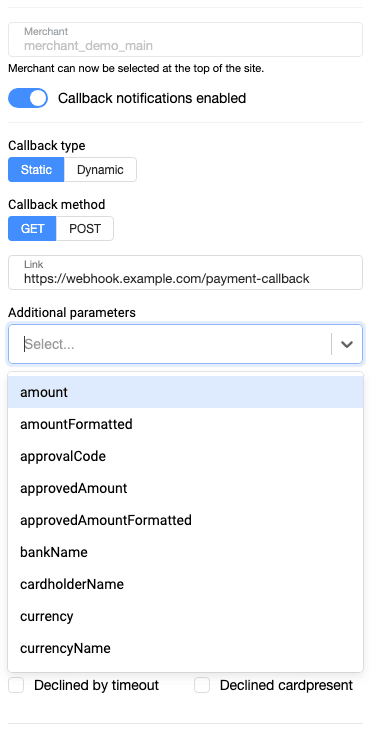Pick the bankName option
The width and height of the screenshot is (371, 731).
(x=186, y=552)
